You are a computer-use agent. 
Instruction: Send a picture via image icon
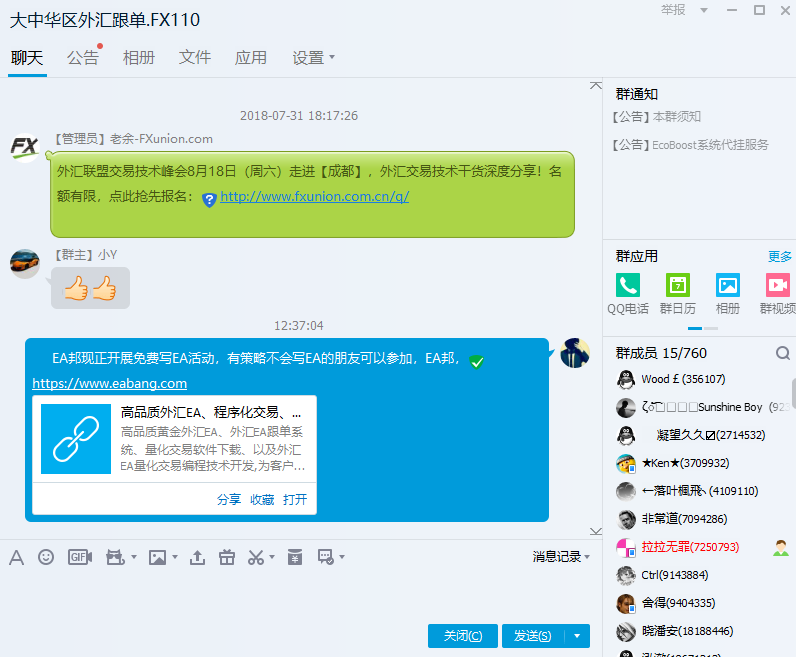(x=157, y=557)
